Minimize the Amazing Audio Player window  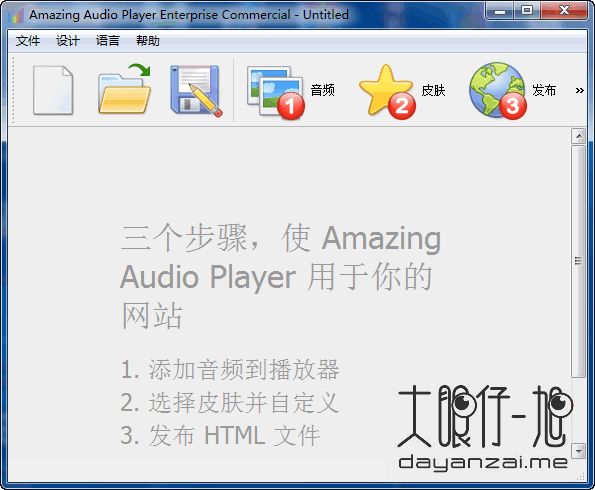[x=500, y=10]
